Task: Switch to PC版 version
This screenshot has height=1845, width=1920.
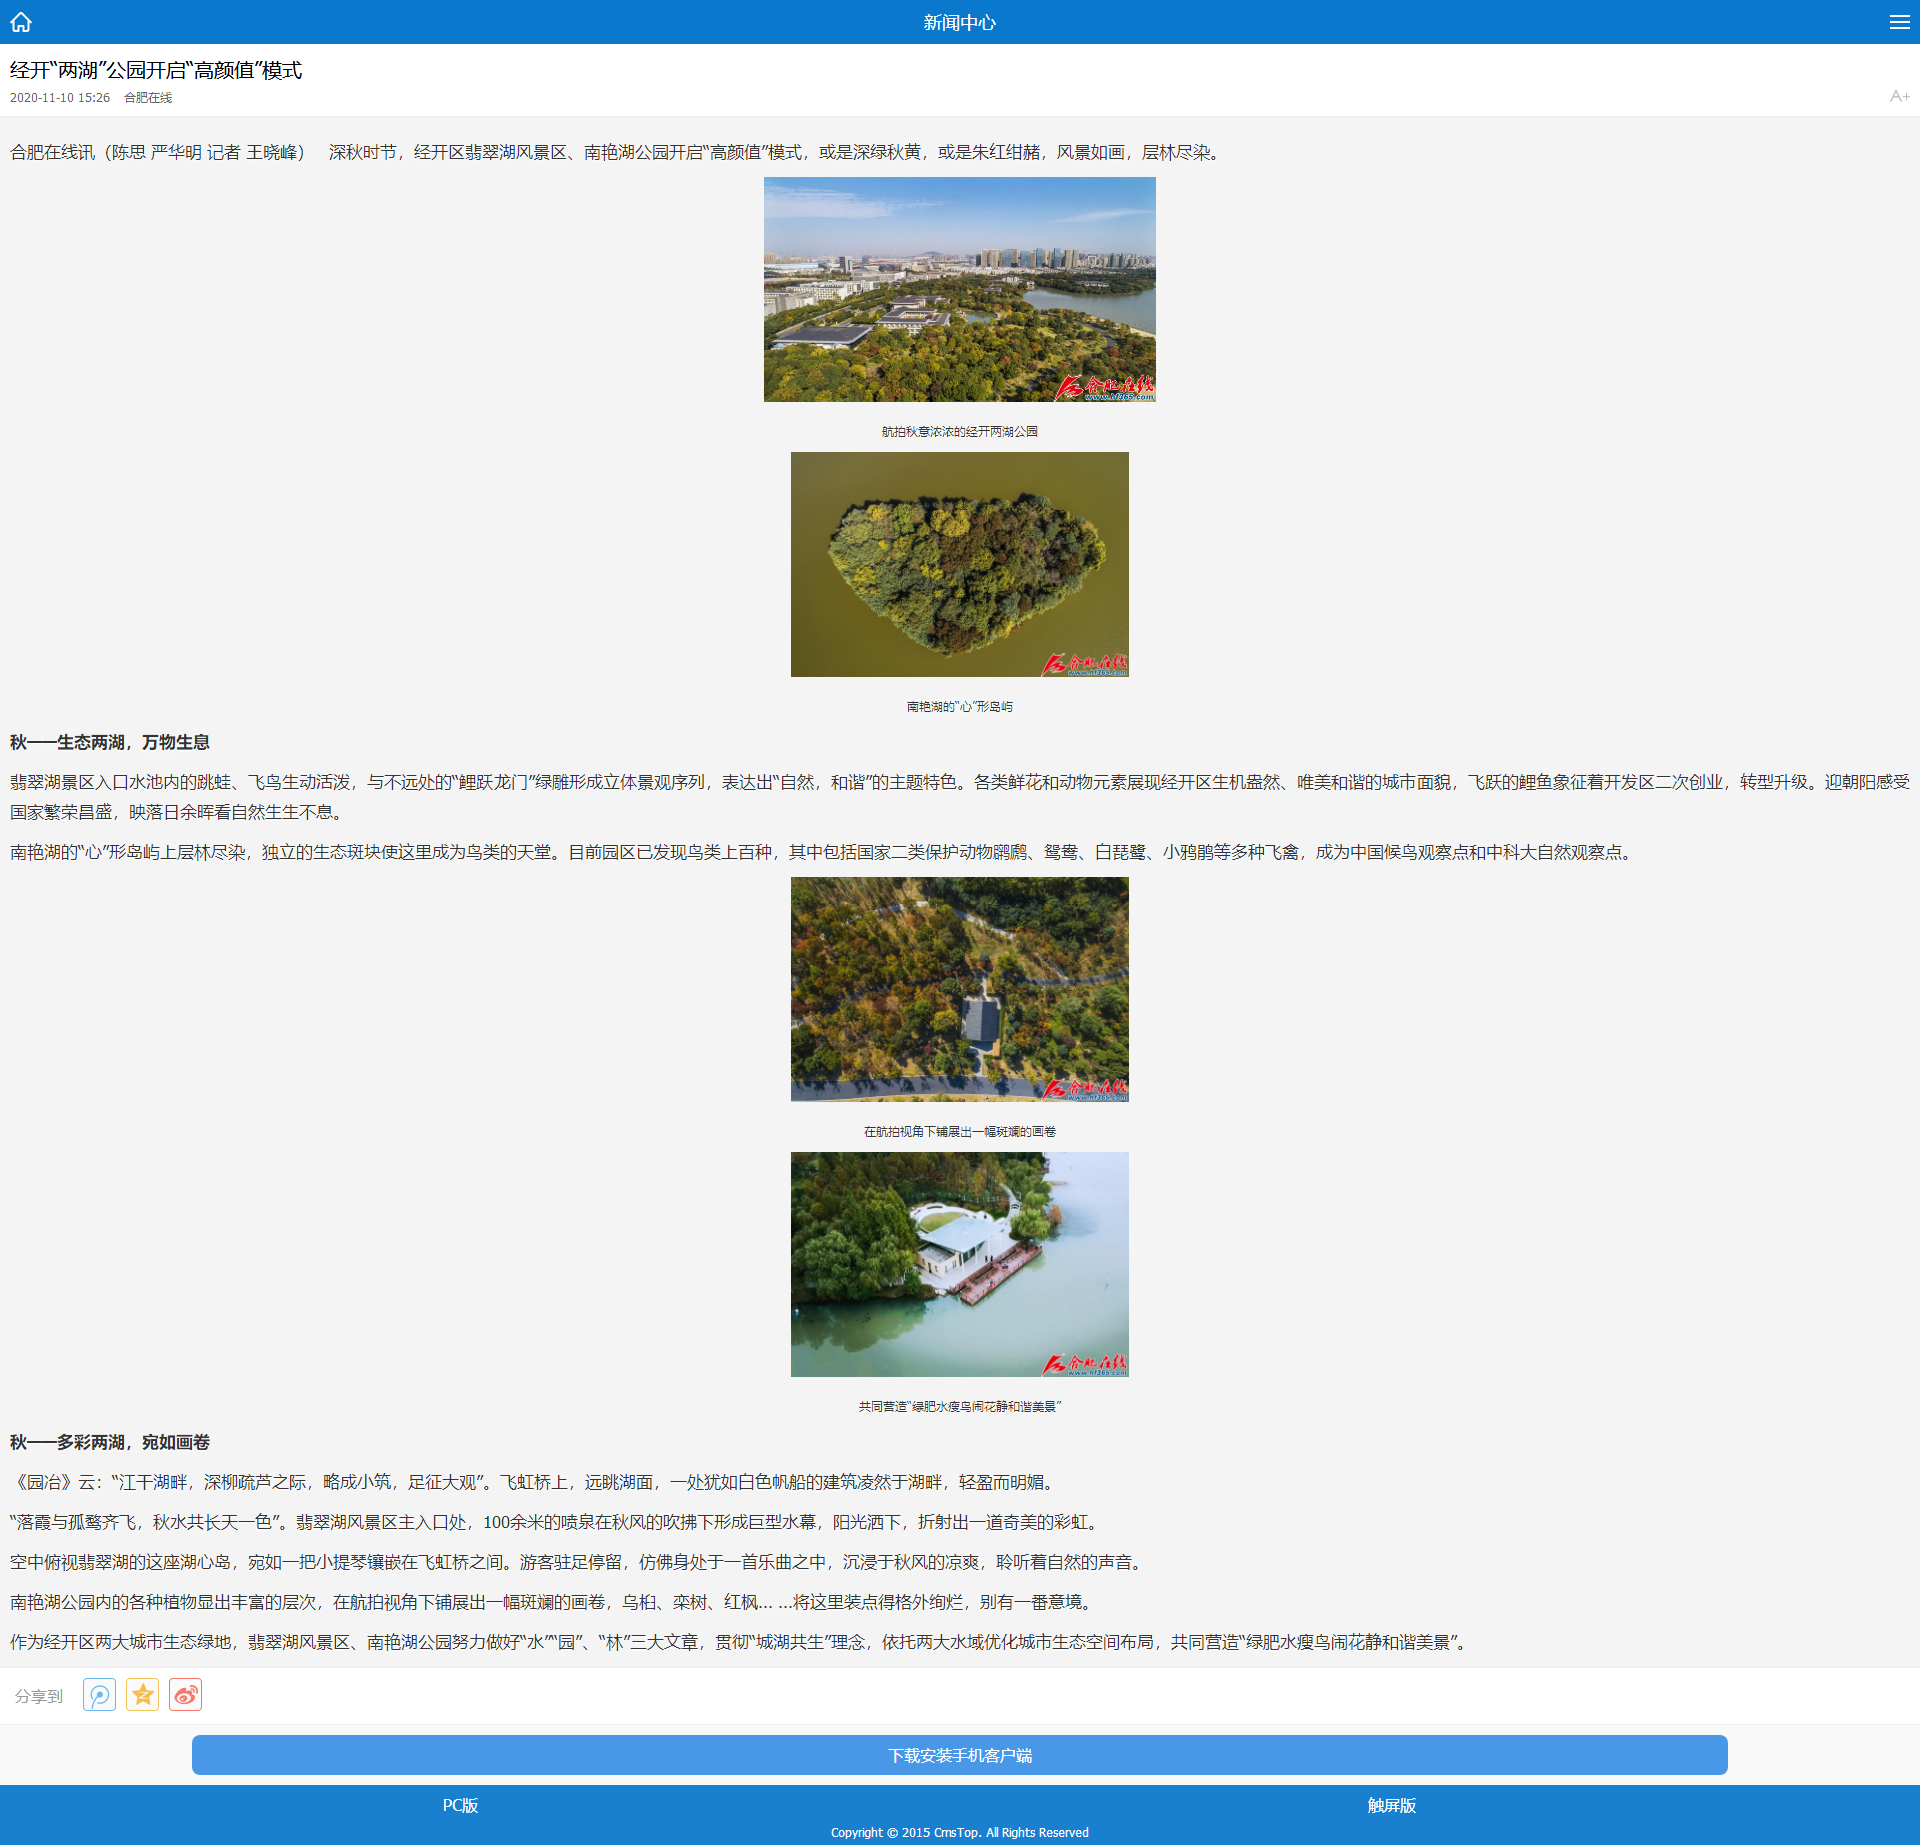Action: click(x=460, y=1805)
